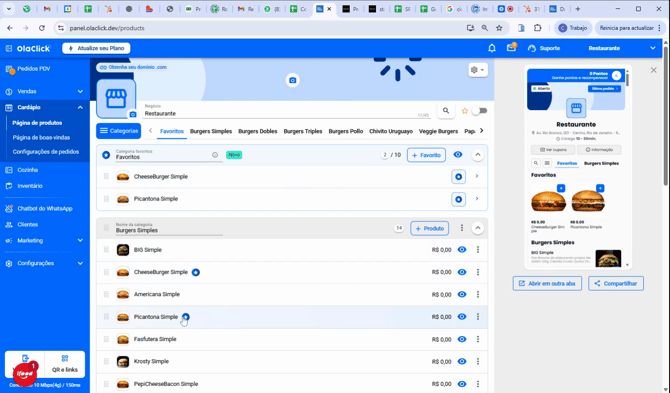Toggle visibility of Favoritos category
The height and width of the screenshot is (393, 670).
point(458,155)
